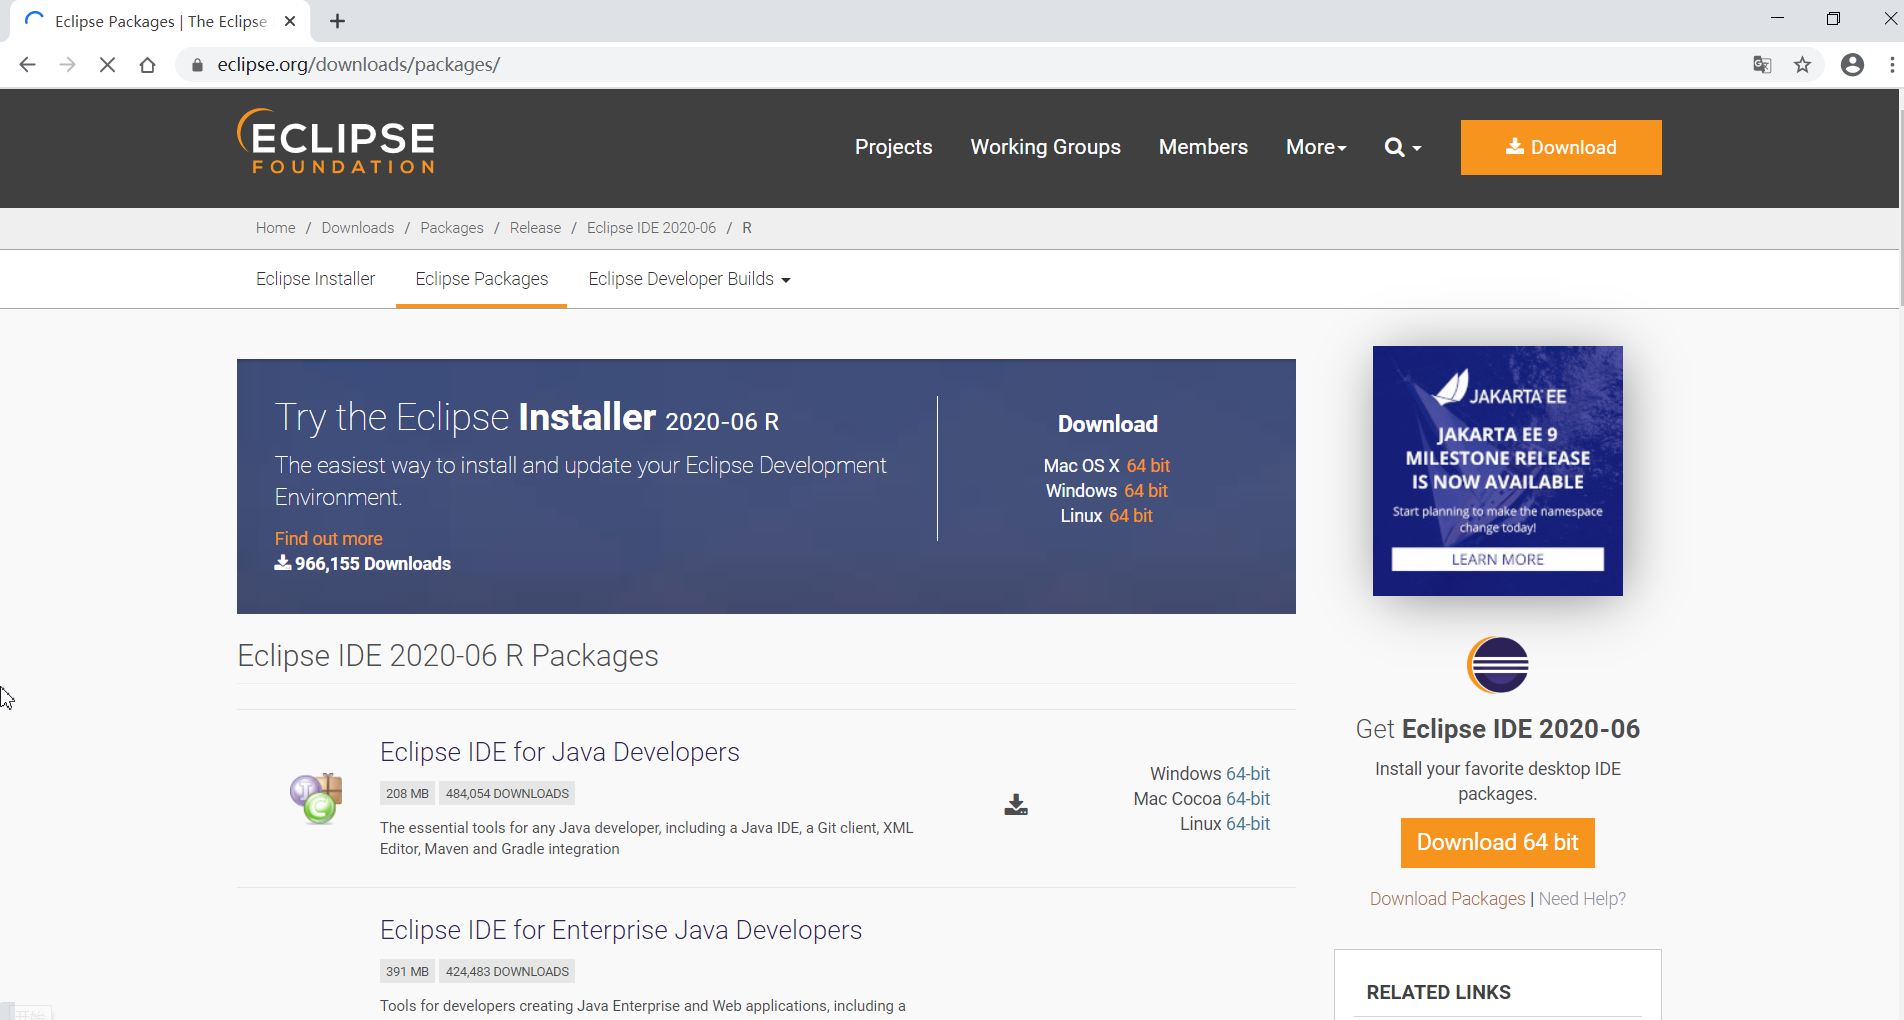
Task: Click the 391 MB size badge
Action: pos(407,972)
